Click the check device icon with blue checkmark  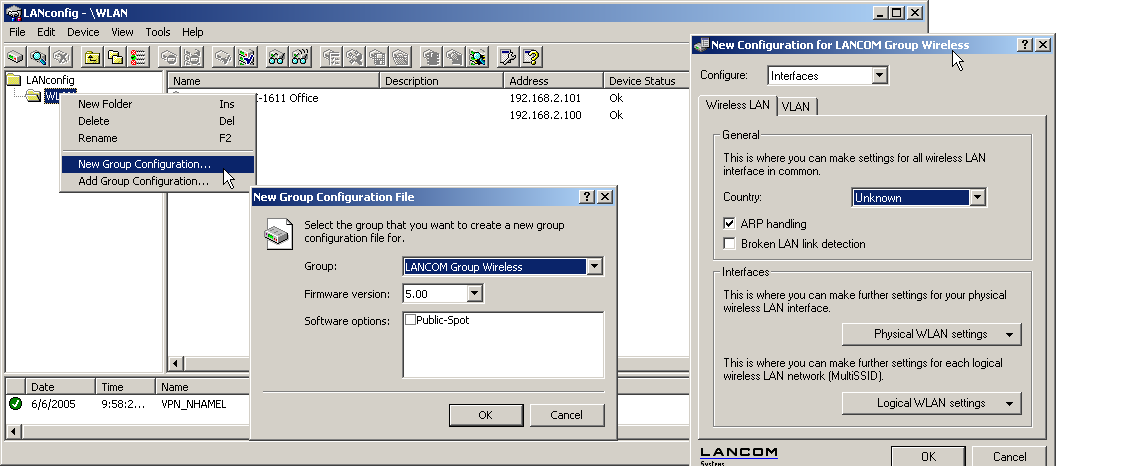(x=246, y=57)
